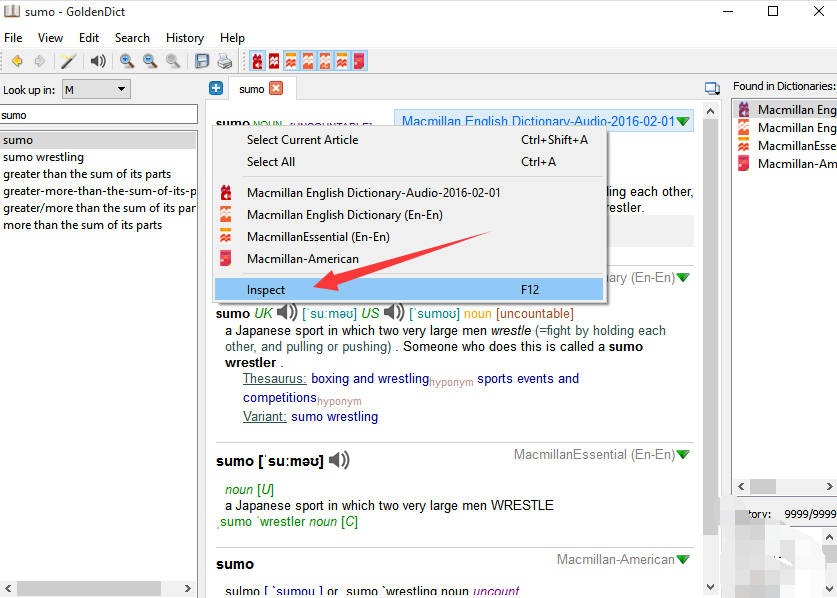Zoom in with the plus magnifier

tap(127, 61)
